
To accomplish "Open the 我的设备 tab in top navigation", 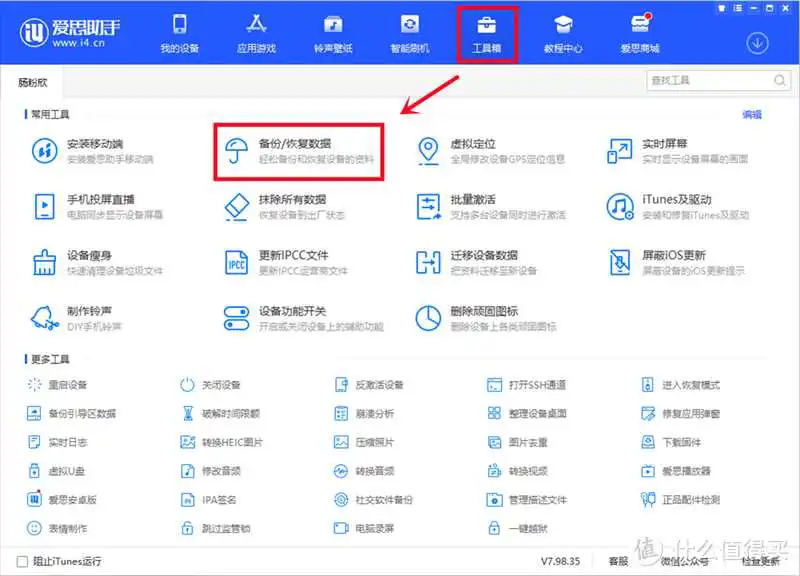I will click(180, 34).
